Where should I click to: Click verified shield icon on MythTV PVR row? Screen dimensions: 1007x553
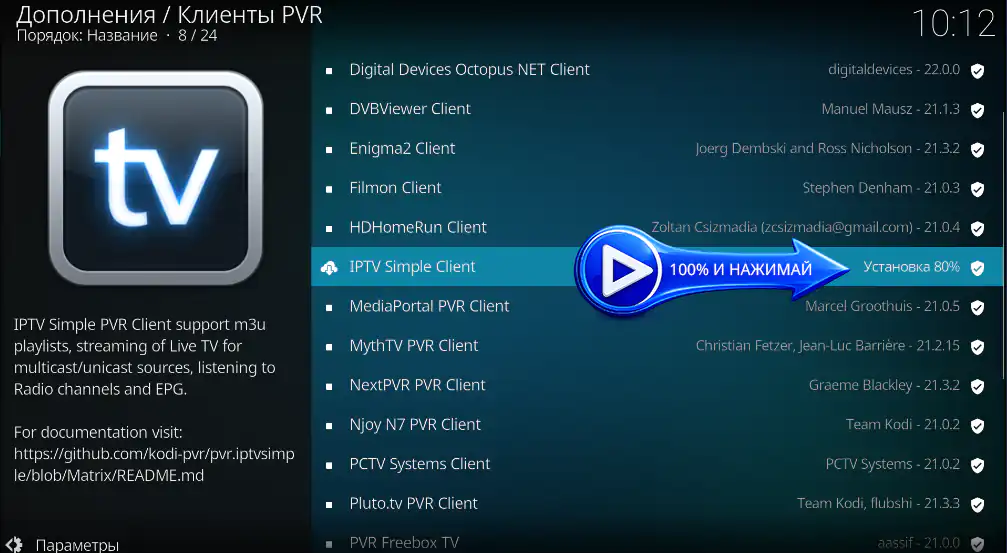click(x=977, y=347)
